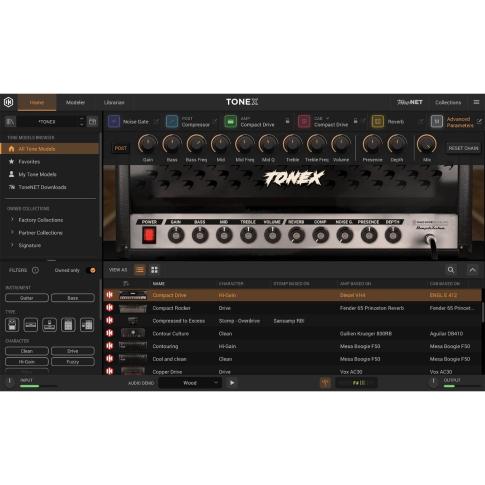This screenshot has width=485, height=485.
Task: Click the IK Multimedia logo icon
Action: tap(9, 102)
